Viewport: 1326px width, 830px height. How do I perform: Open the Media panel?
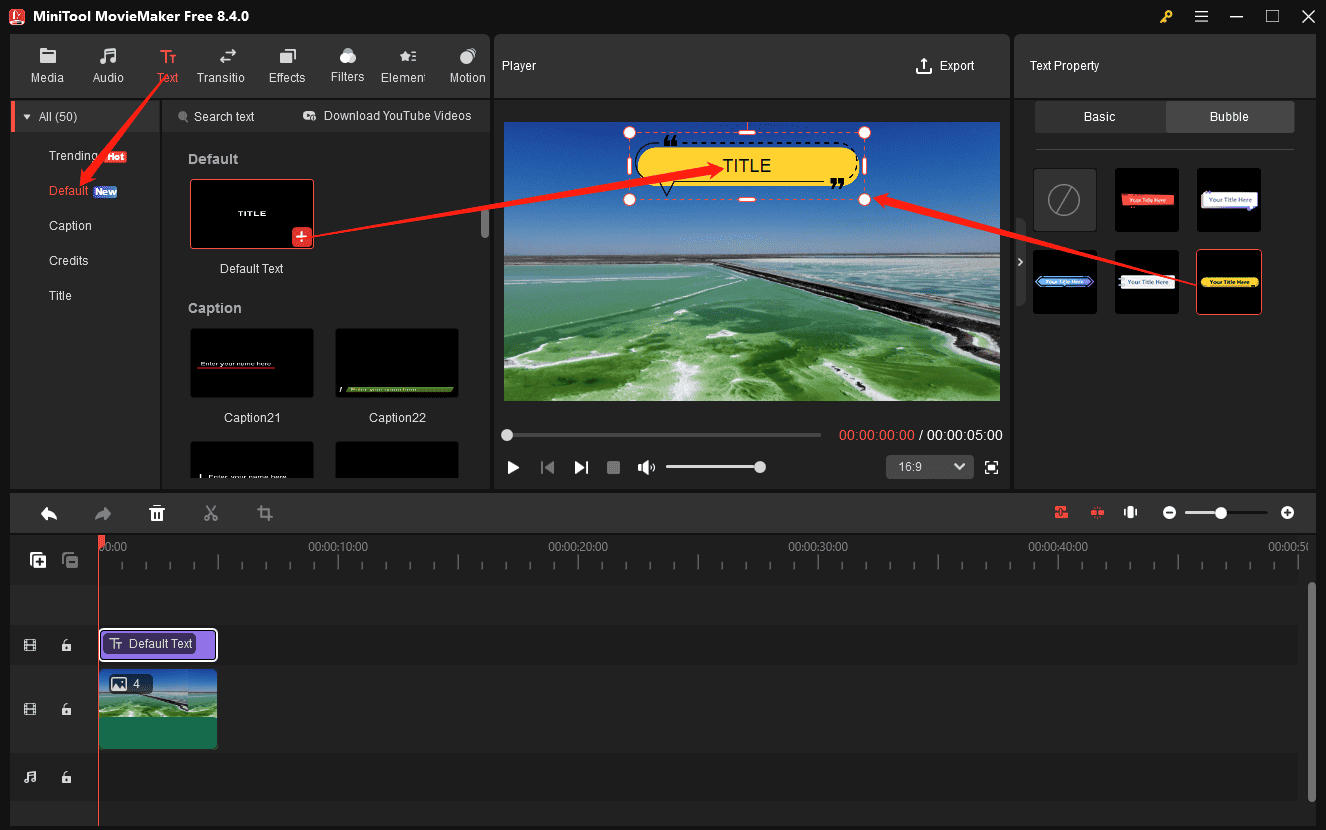coord(47,65)
